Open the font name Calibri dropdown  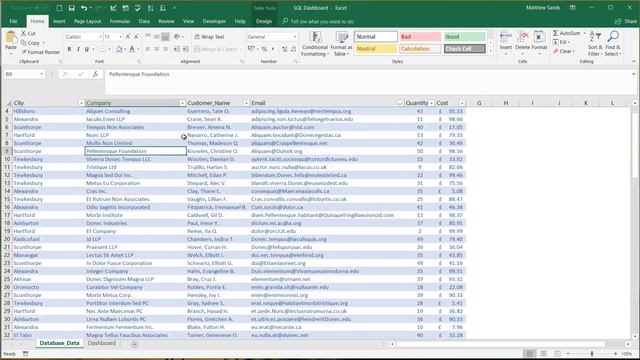point(100,37)
